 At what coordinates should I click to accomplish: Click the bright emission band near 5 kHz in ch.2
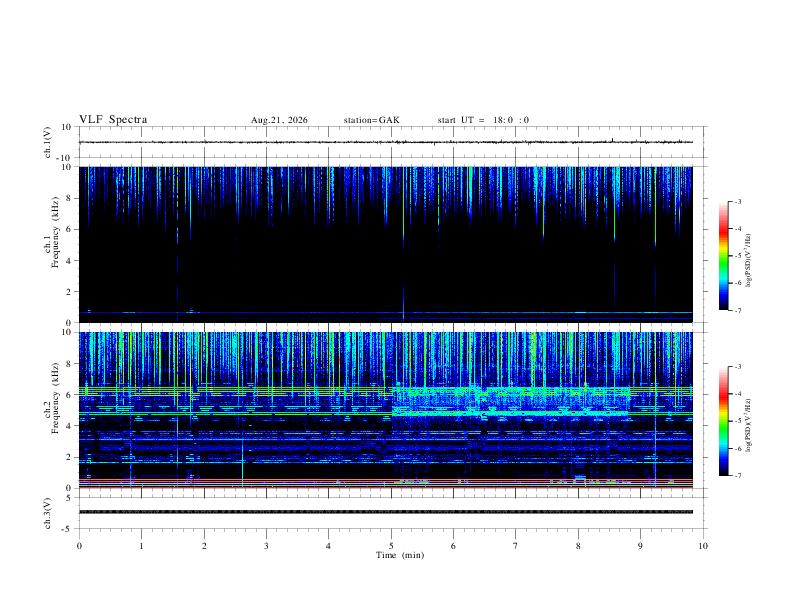point(510,413)
